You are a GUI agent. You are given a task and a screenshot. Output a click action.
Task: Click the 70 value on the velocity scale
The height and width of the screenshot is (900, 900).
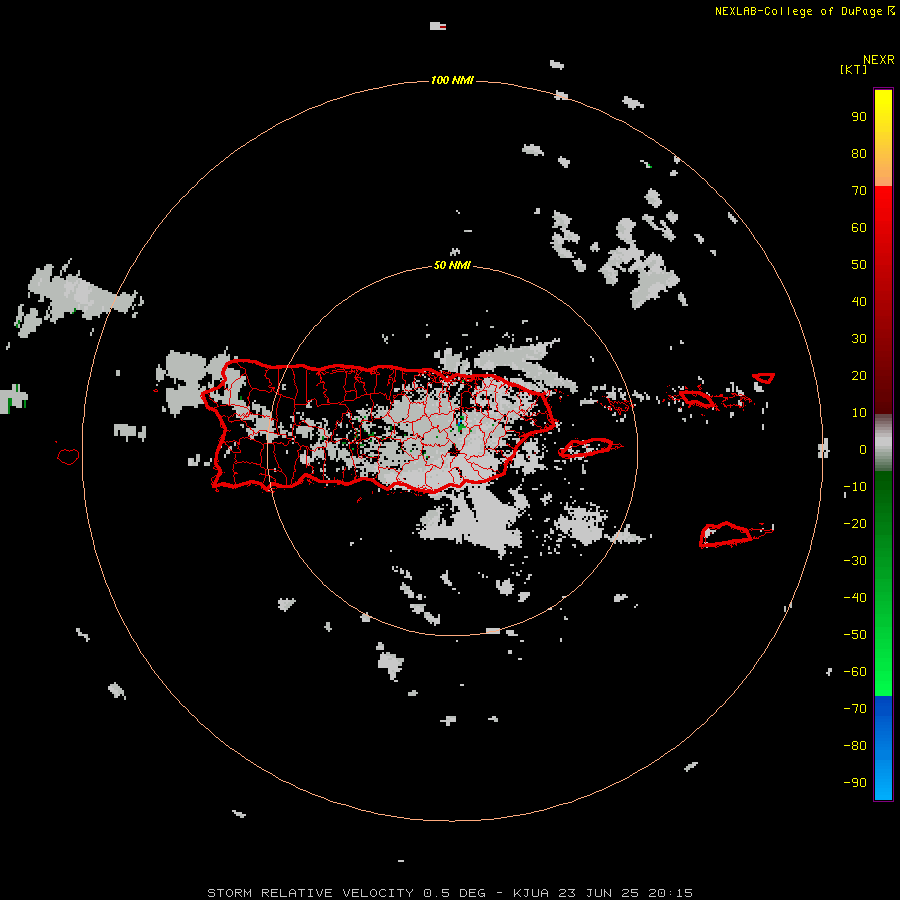[859, 191]
